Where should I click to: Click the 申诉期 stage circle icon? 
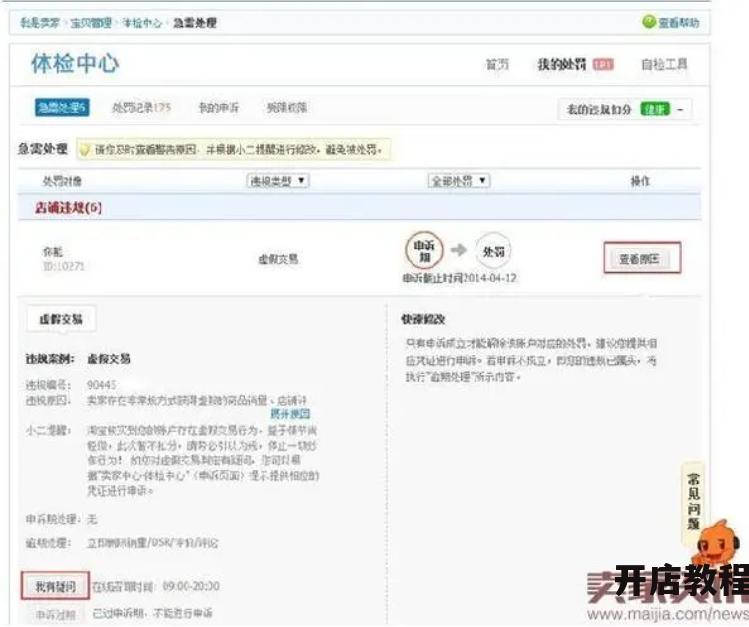coord(424,251)
